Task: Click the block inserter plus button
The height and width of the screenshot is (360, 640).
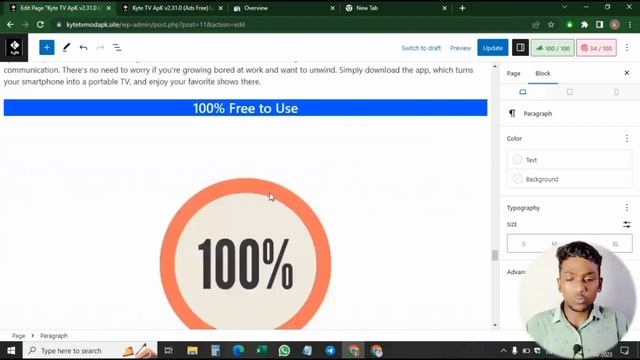Action: click(x=47, y=48)
